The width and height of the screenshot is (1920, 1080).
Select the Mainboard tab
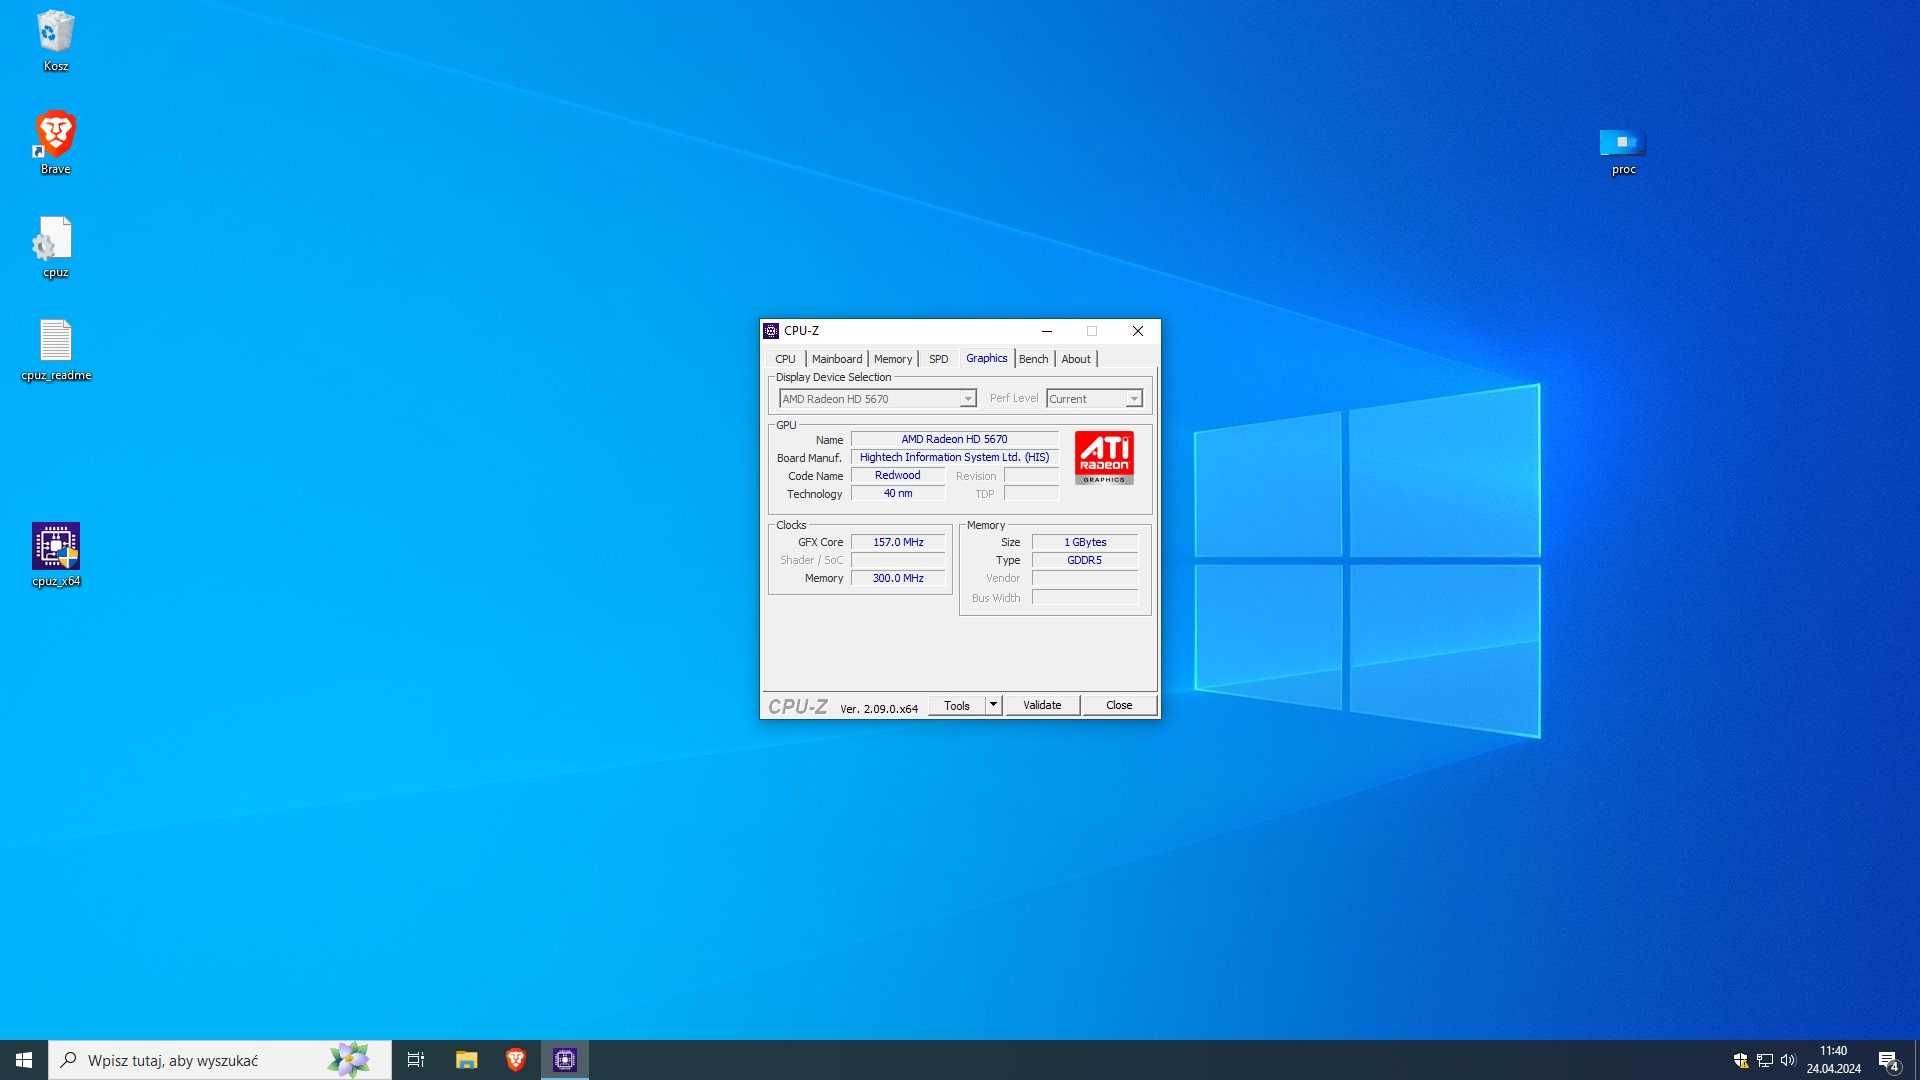tap(836, 357)
